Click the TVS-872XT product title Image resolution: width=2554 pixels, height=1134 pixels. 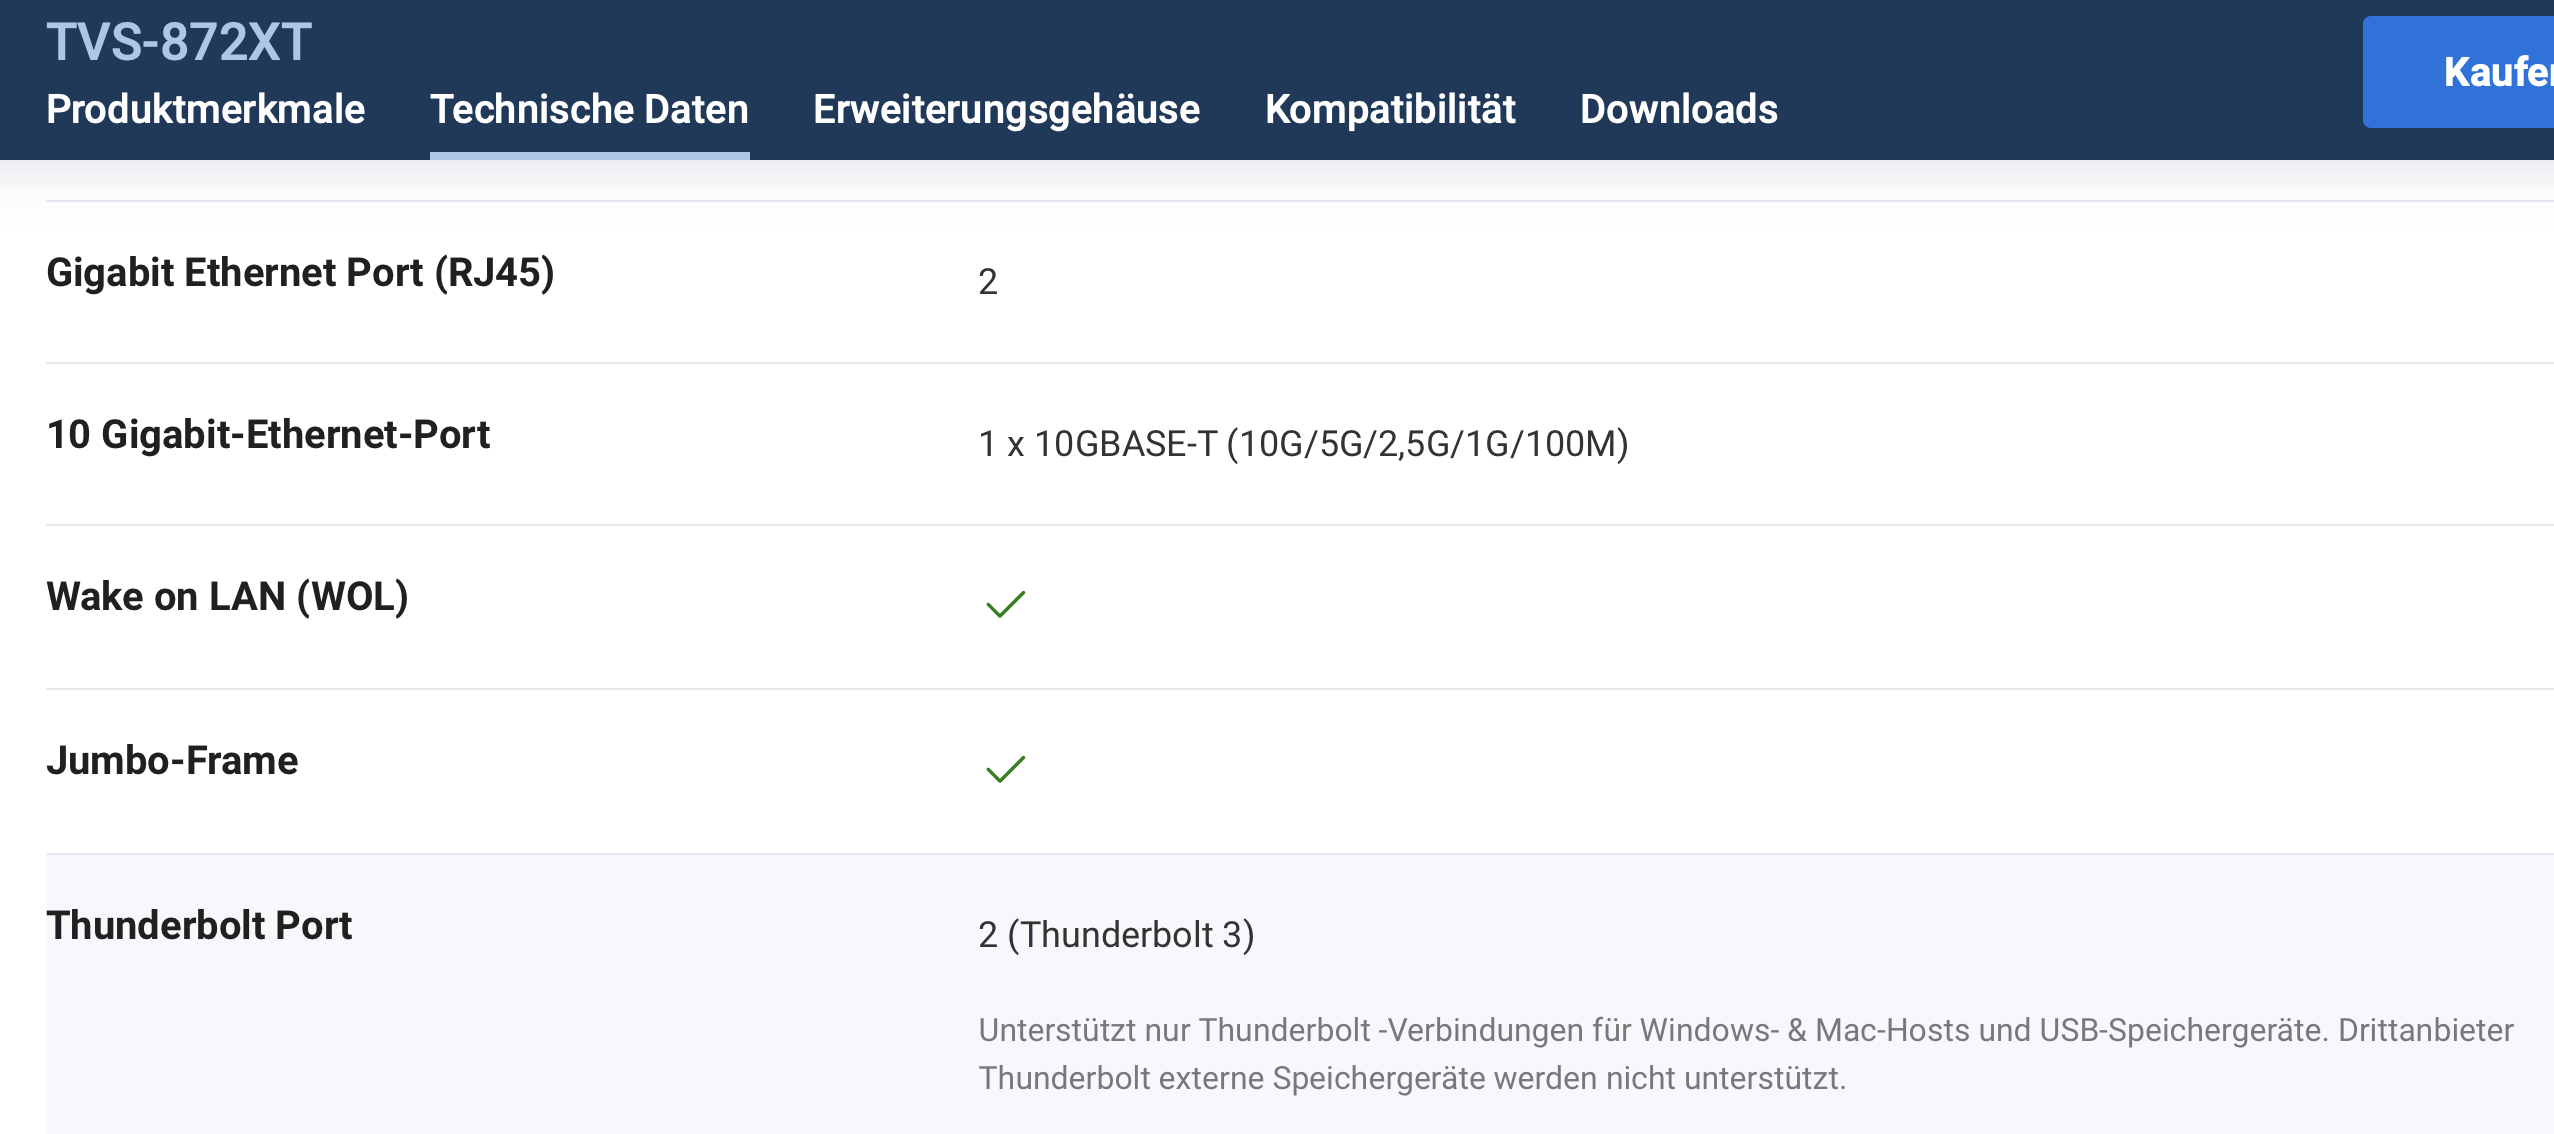(x=179, y=43)
